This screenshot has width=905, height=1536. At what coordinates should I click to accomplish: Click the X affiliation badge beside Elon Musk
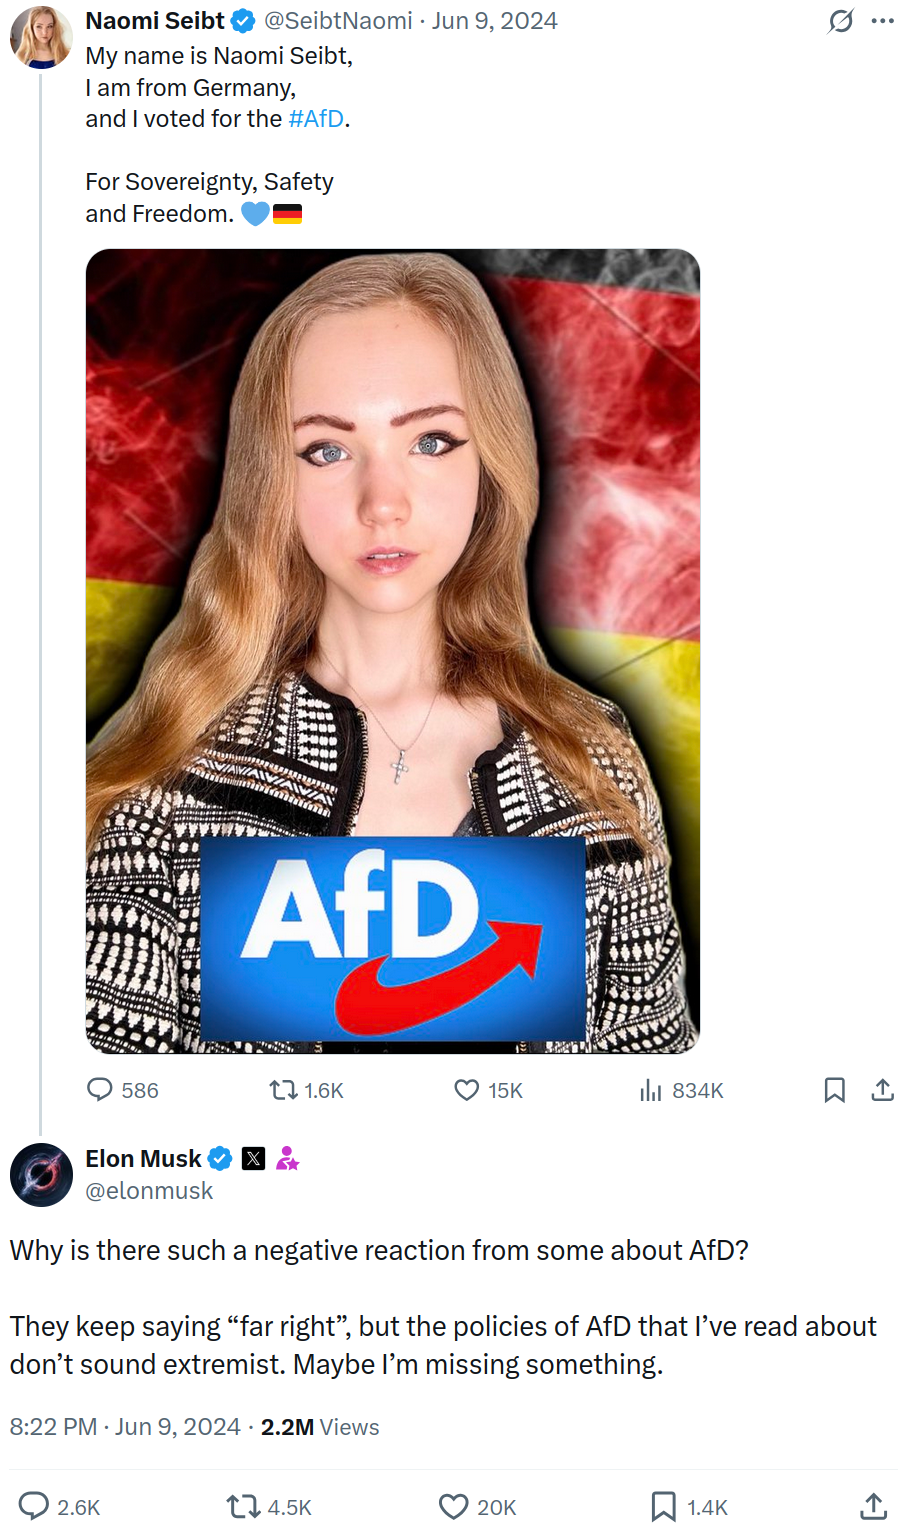254,1159
